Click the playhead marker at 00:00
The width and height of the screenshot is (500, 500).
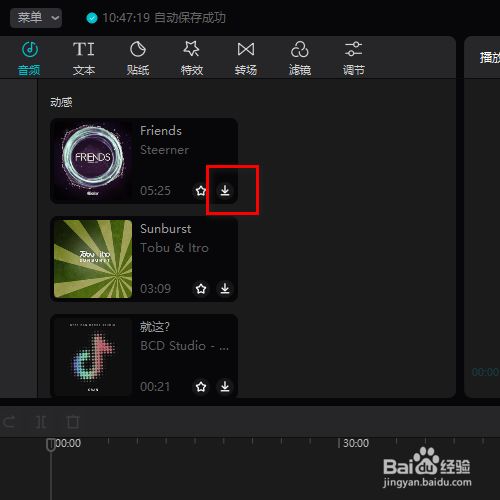tap(51, 445)
